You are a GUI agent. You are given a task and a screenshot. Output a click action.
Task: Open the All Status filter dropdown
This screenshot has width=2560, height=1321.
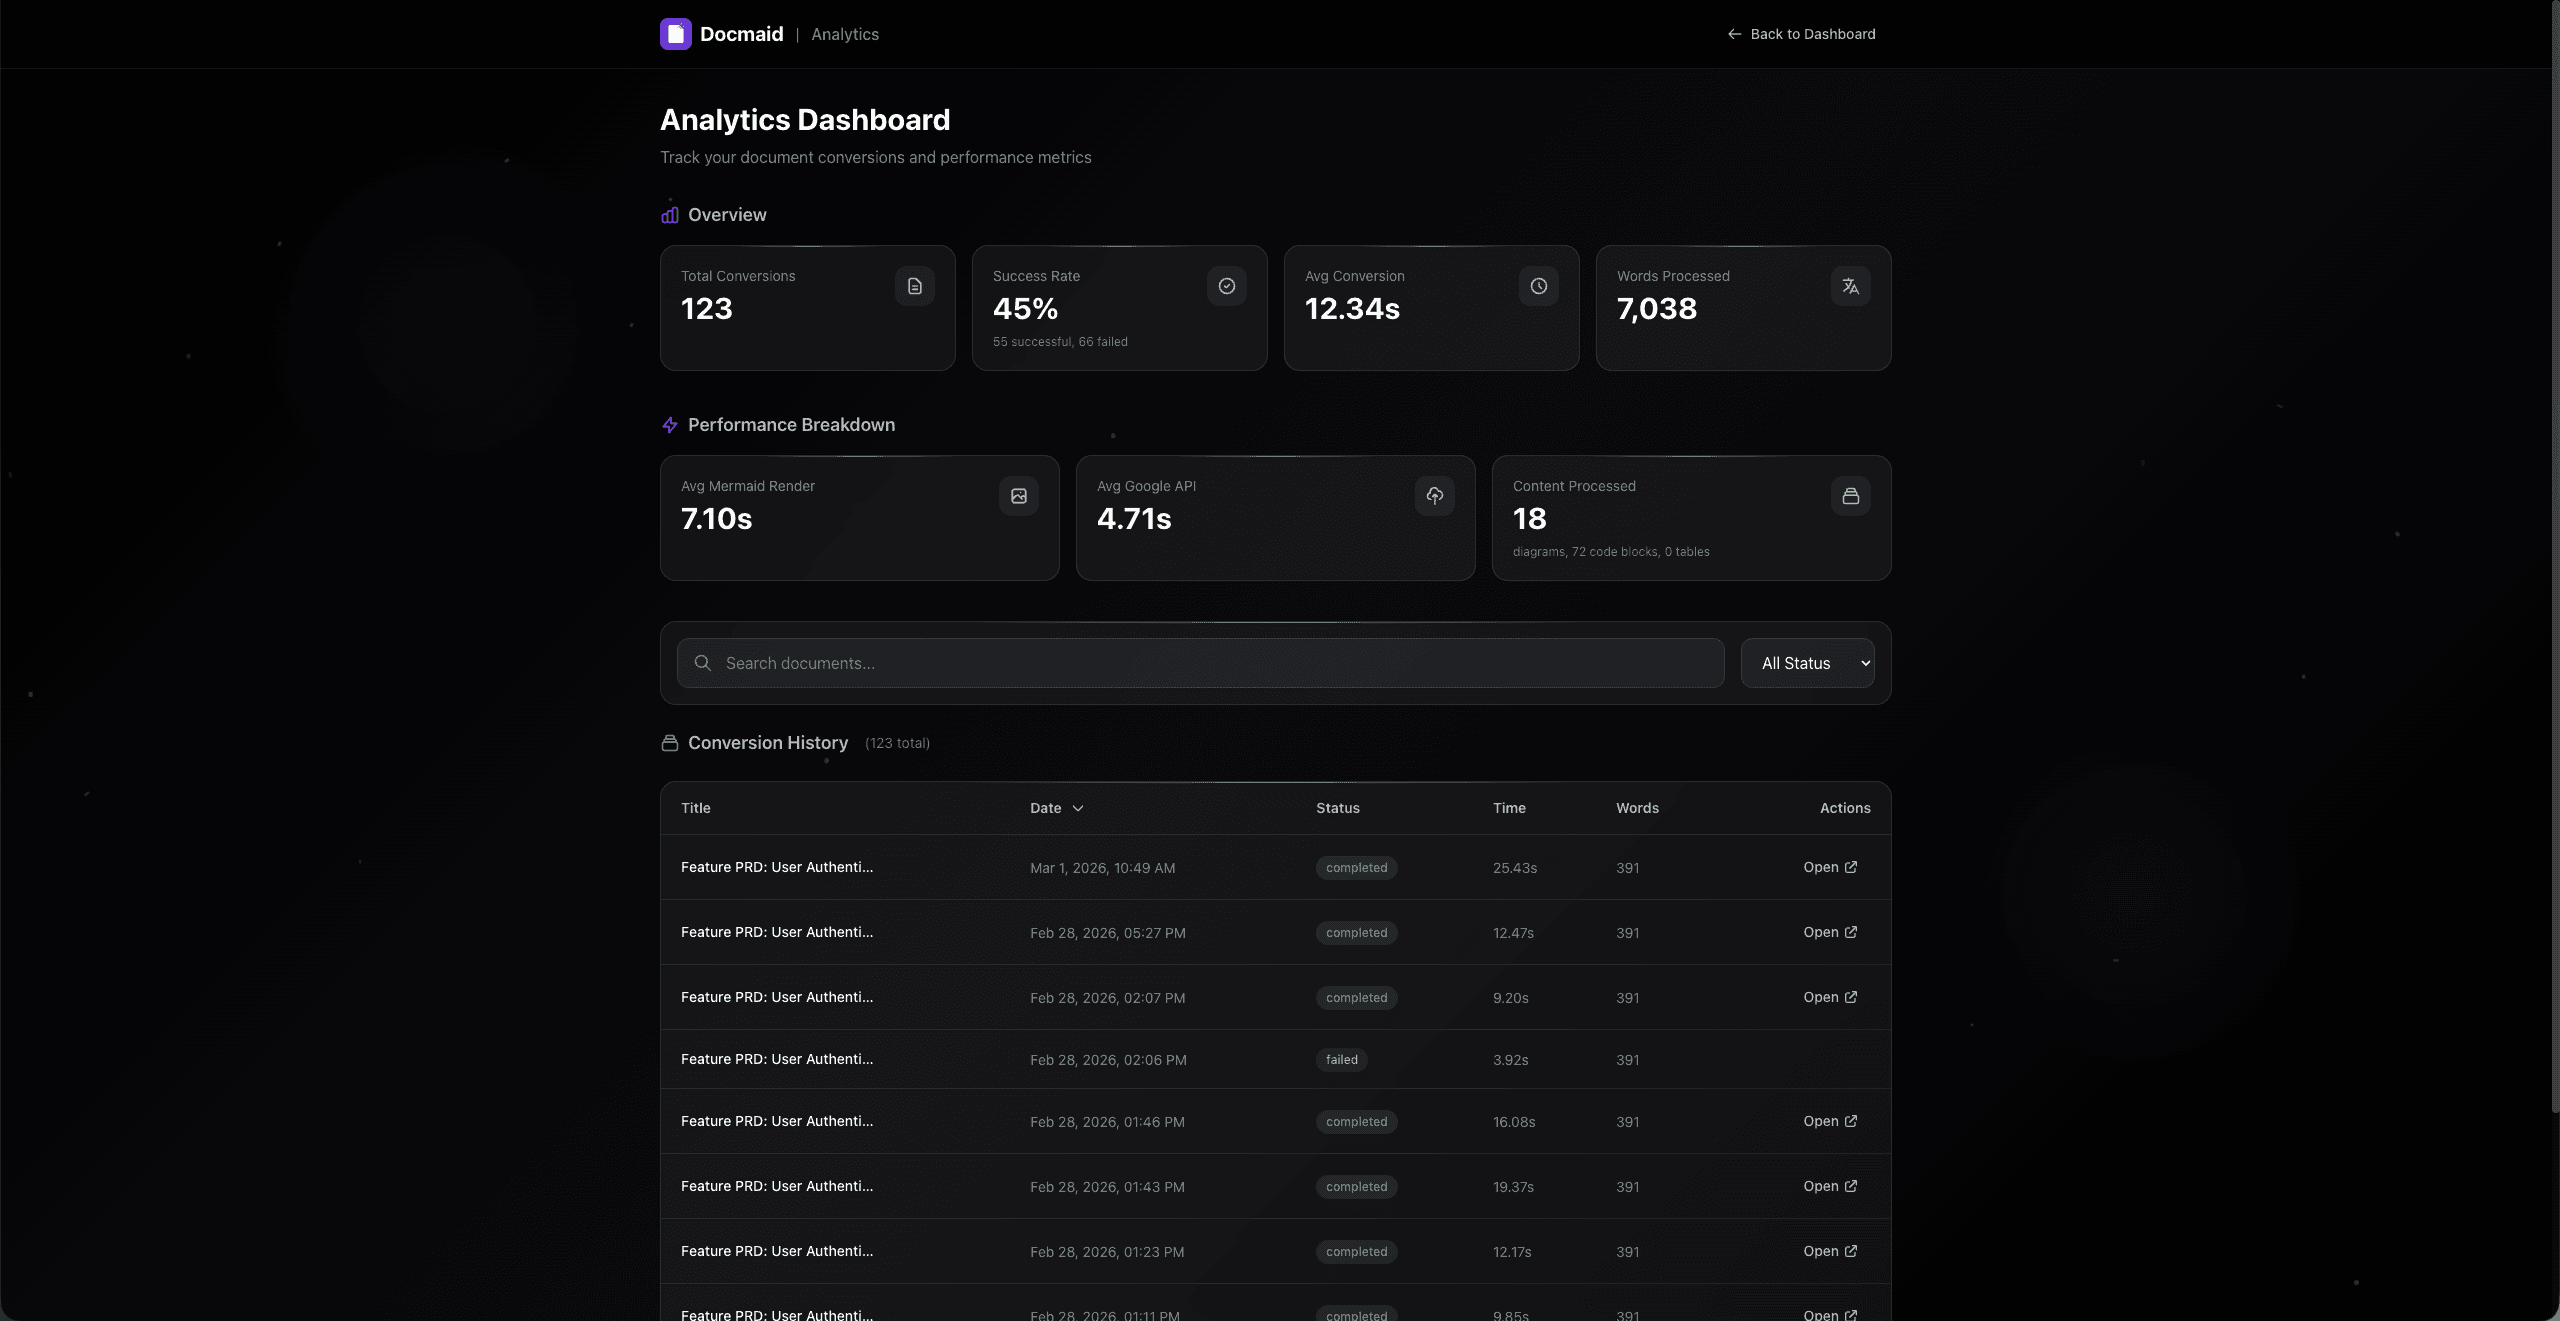coord(1807,663)
